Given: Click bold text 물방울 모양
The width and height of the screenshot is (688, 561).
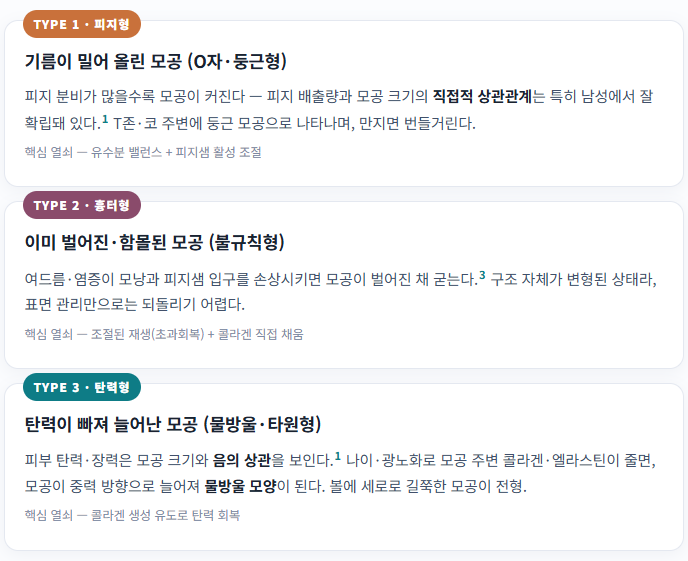Looking at the screenshot, I should 240,486.
